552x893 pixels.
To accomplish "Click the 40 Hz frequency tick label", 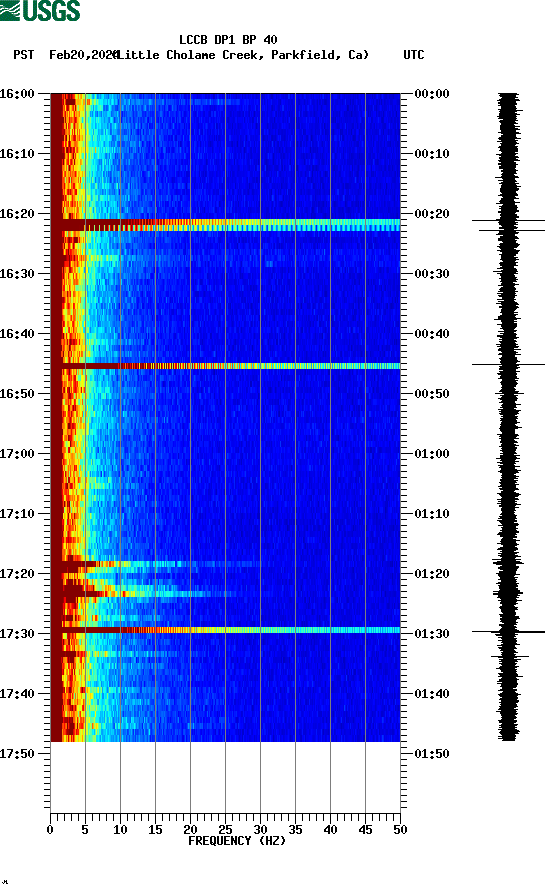I will [x=330, y=830].
